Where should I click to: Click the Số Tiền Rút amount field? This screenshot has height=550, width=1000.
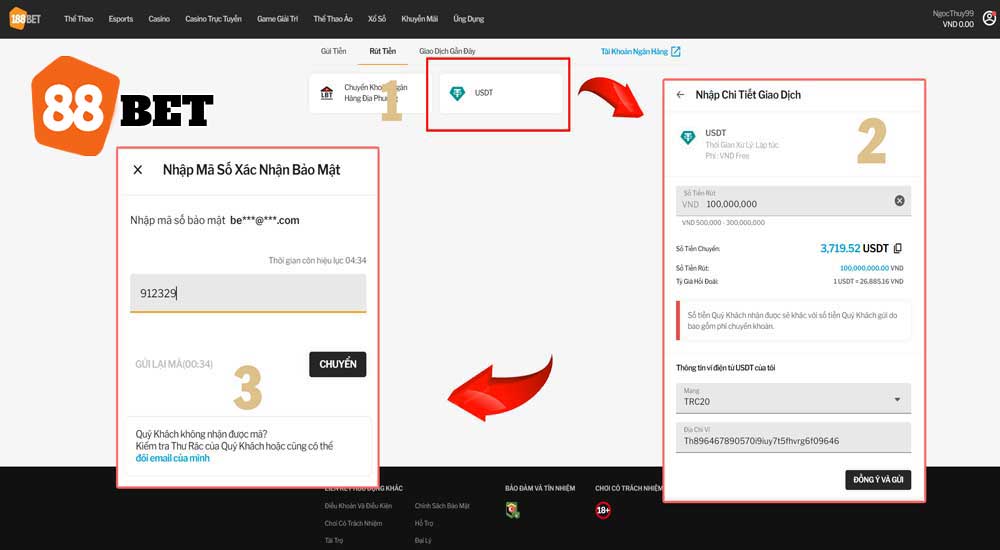tap(793, 201)
